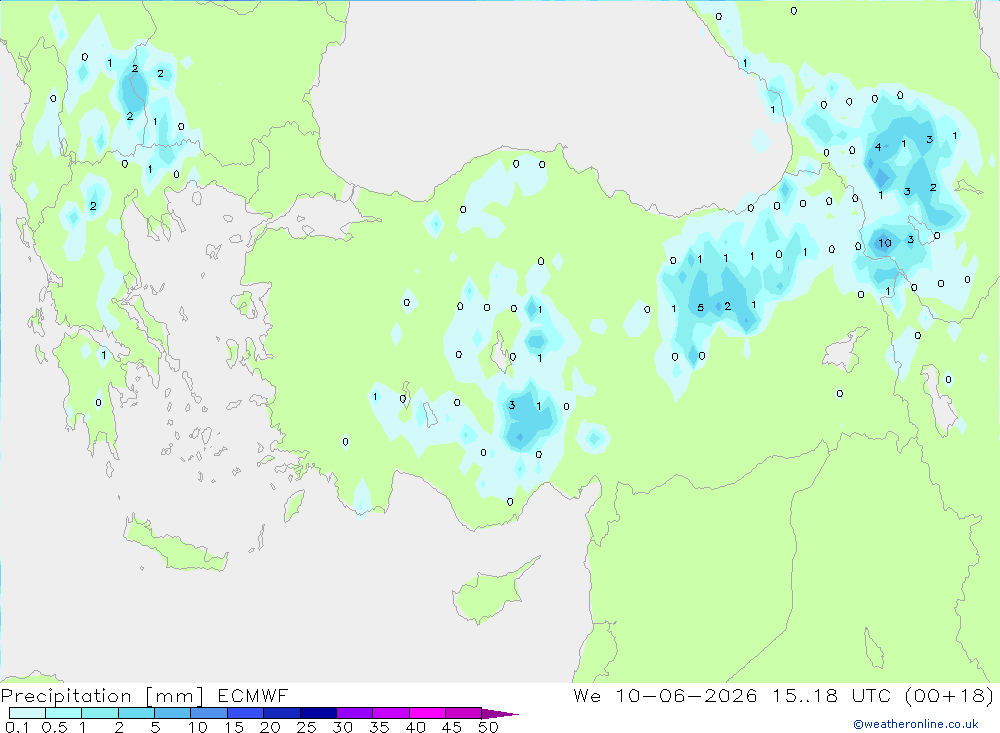Click the '35' legend scale label
Screen dimensions: 1000x733
tap(379, 727)
